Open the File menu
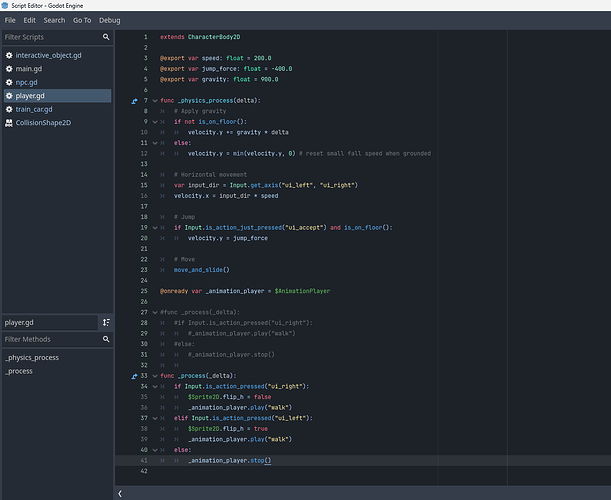The height and width of the screenshot is (500, 611). click(x=11, y=20)
